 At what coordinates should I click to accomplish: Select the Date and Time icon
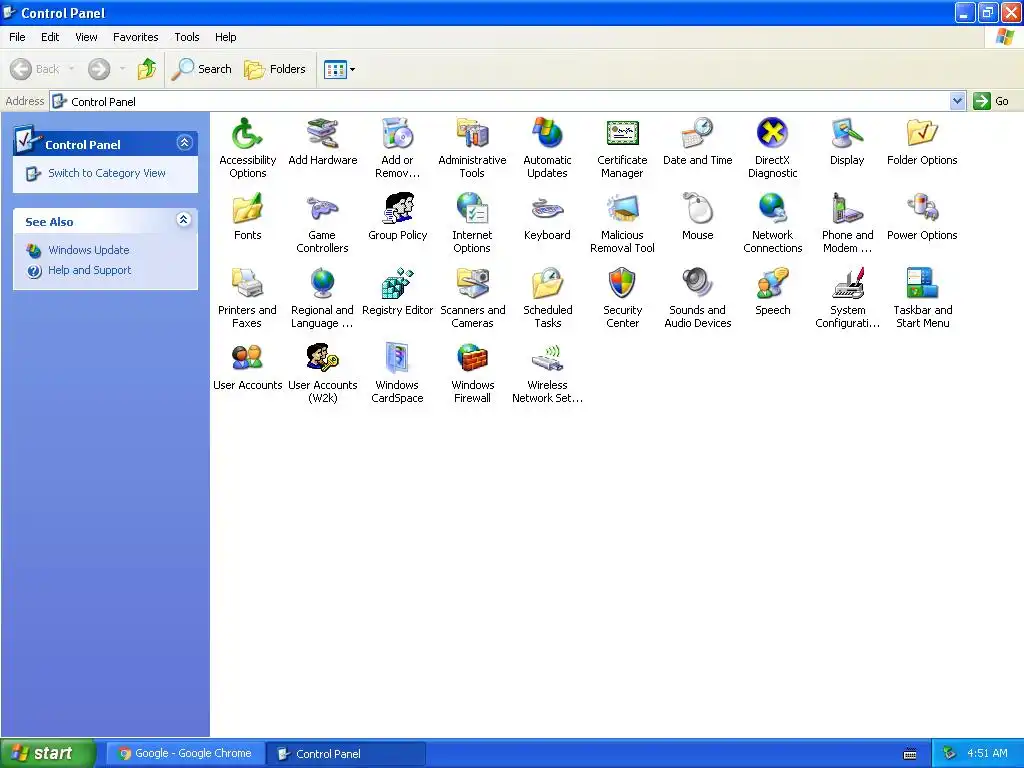[697, 133]
